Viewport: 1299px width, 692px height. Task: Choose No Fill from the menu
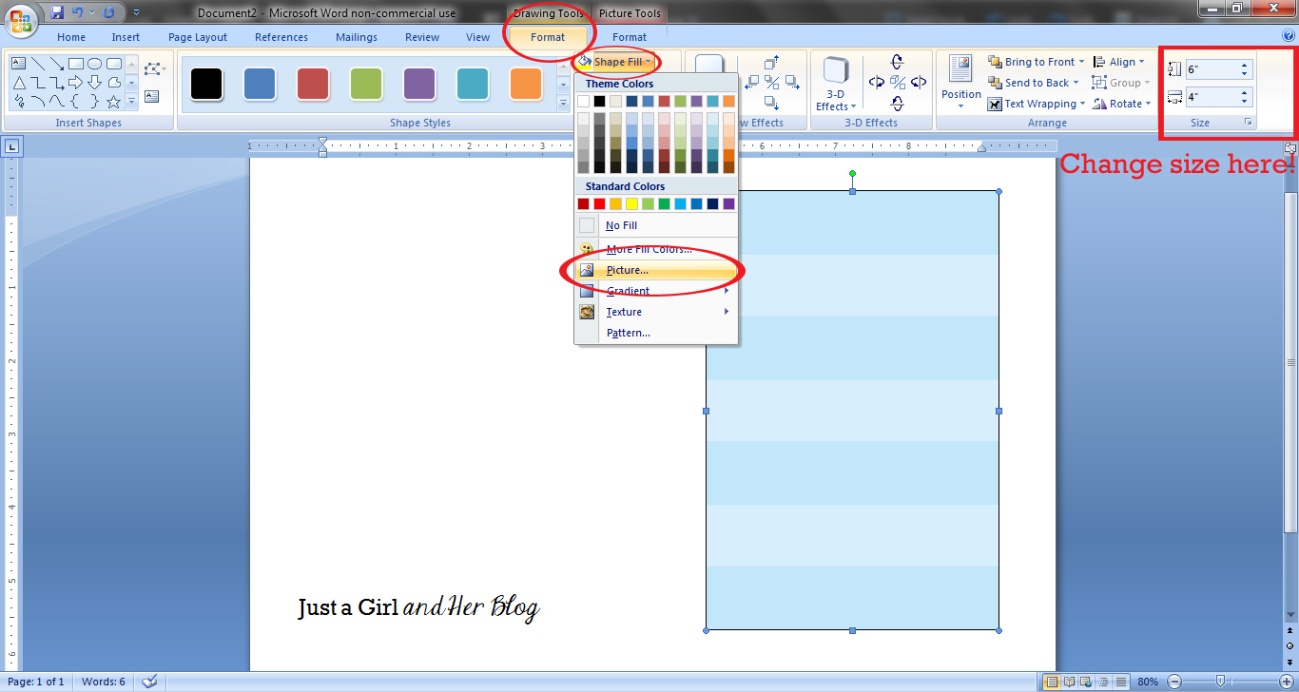[656, 226]
